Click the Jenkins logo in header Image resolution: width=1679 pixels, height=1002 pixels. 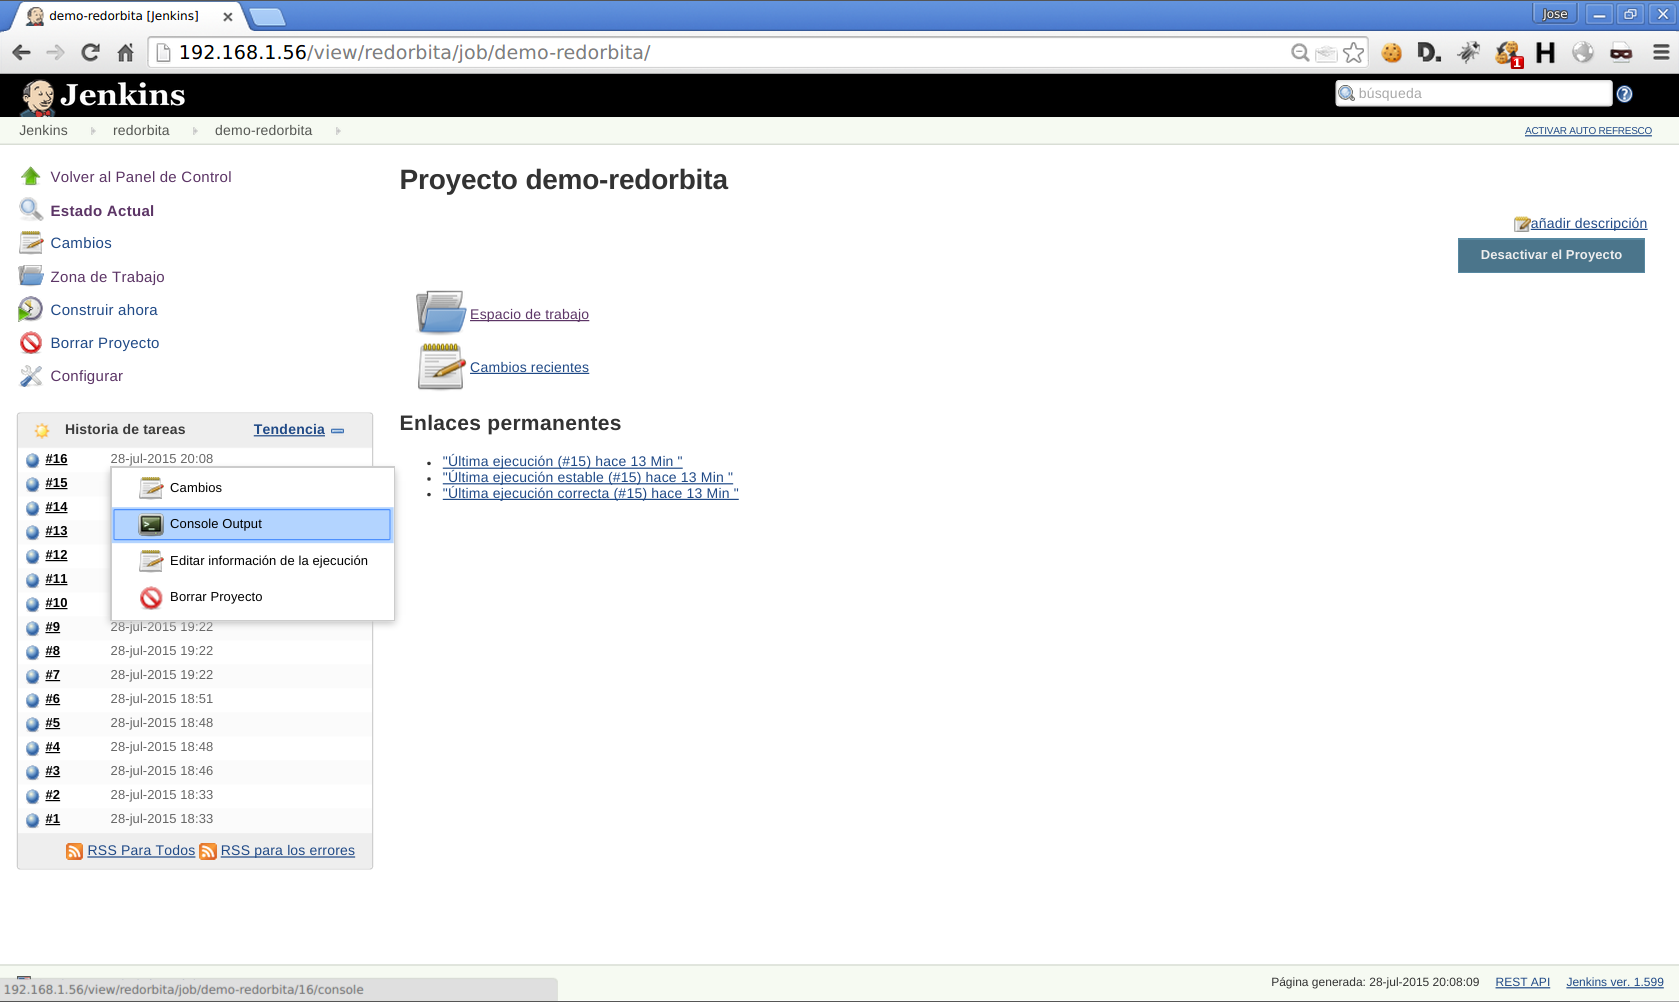[x=103, y=95]
